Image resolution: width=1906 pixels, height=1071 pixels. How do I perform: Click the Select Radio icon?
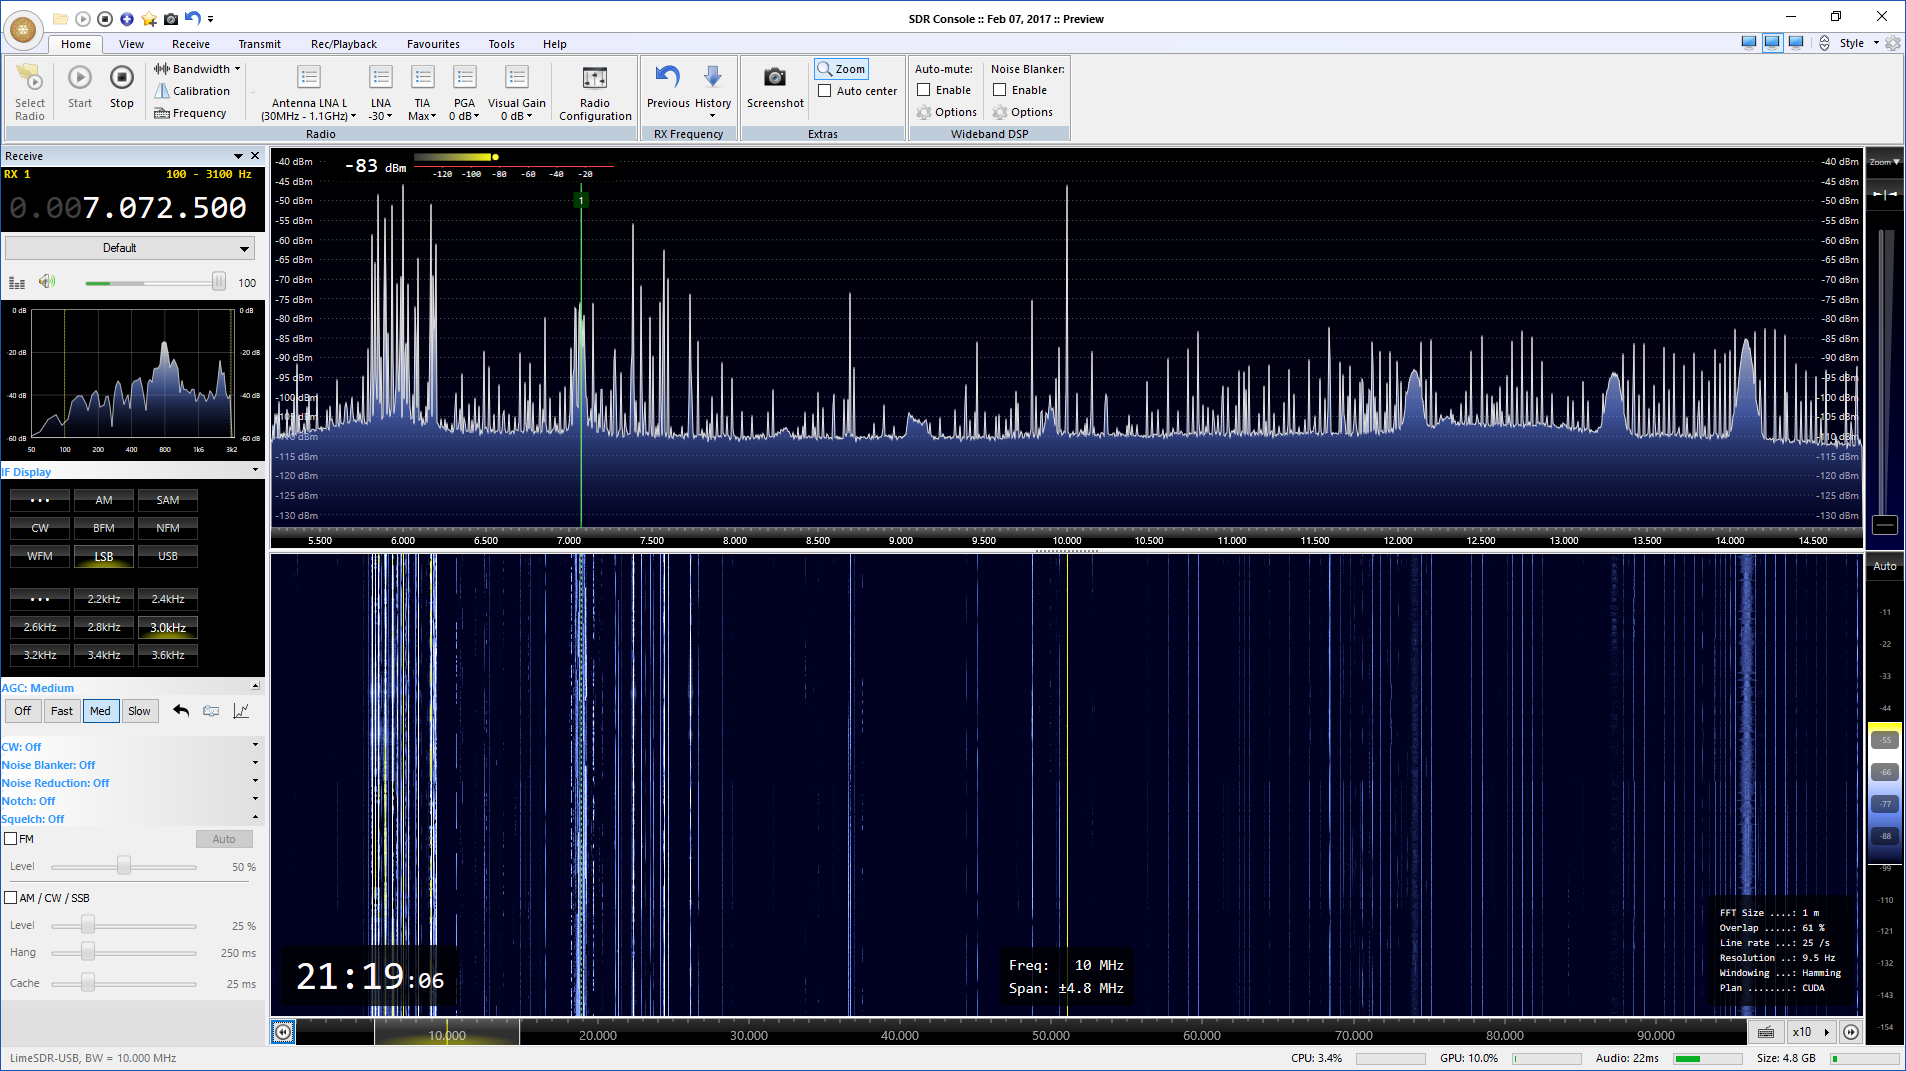coord(29,78)
